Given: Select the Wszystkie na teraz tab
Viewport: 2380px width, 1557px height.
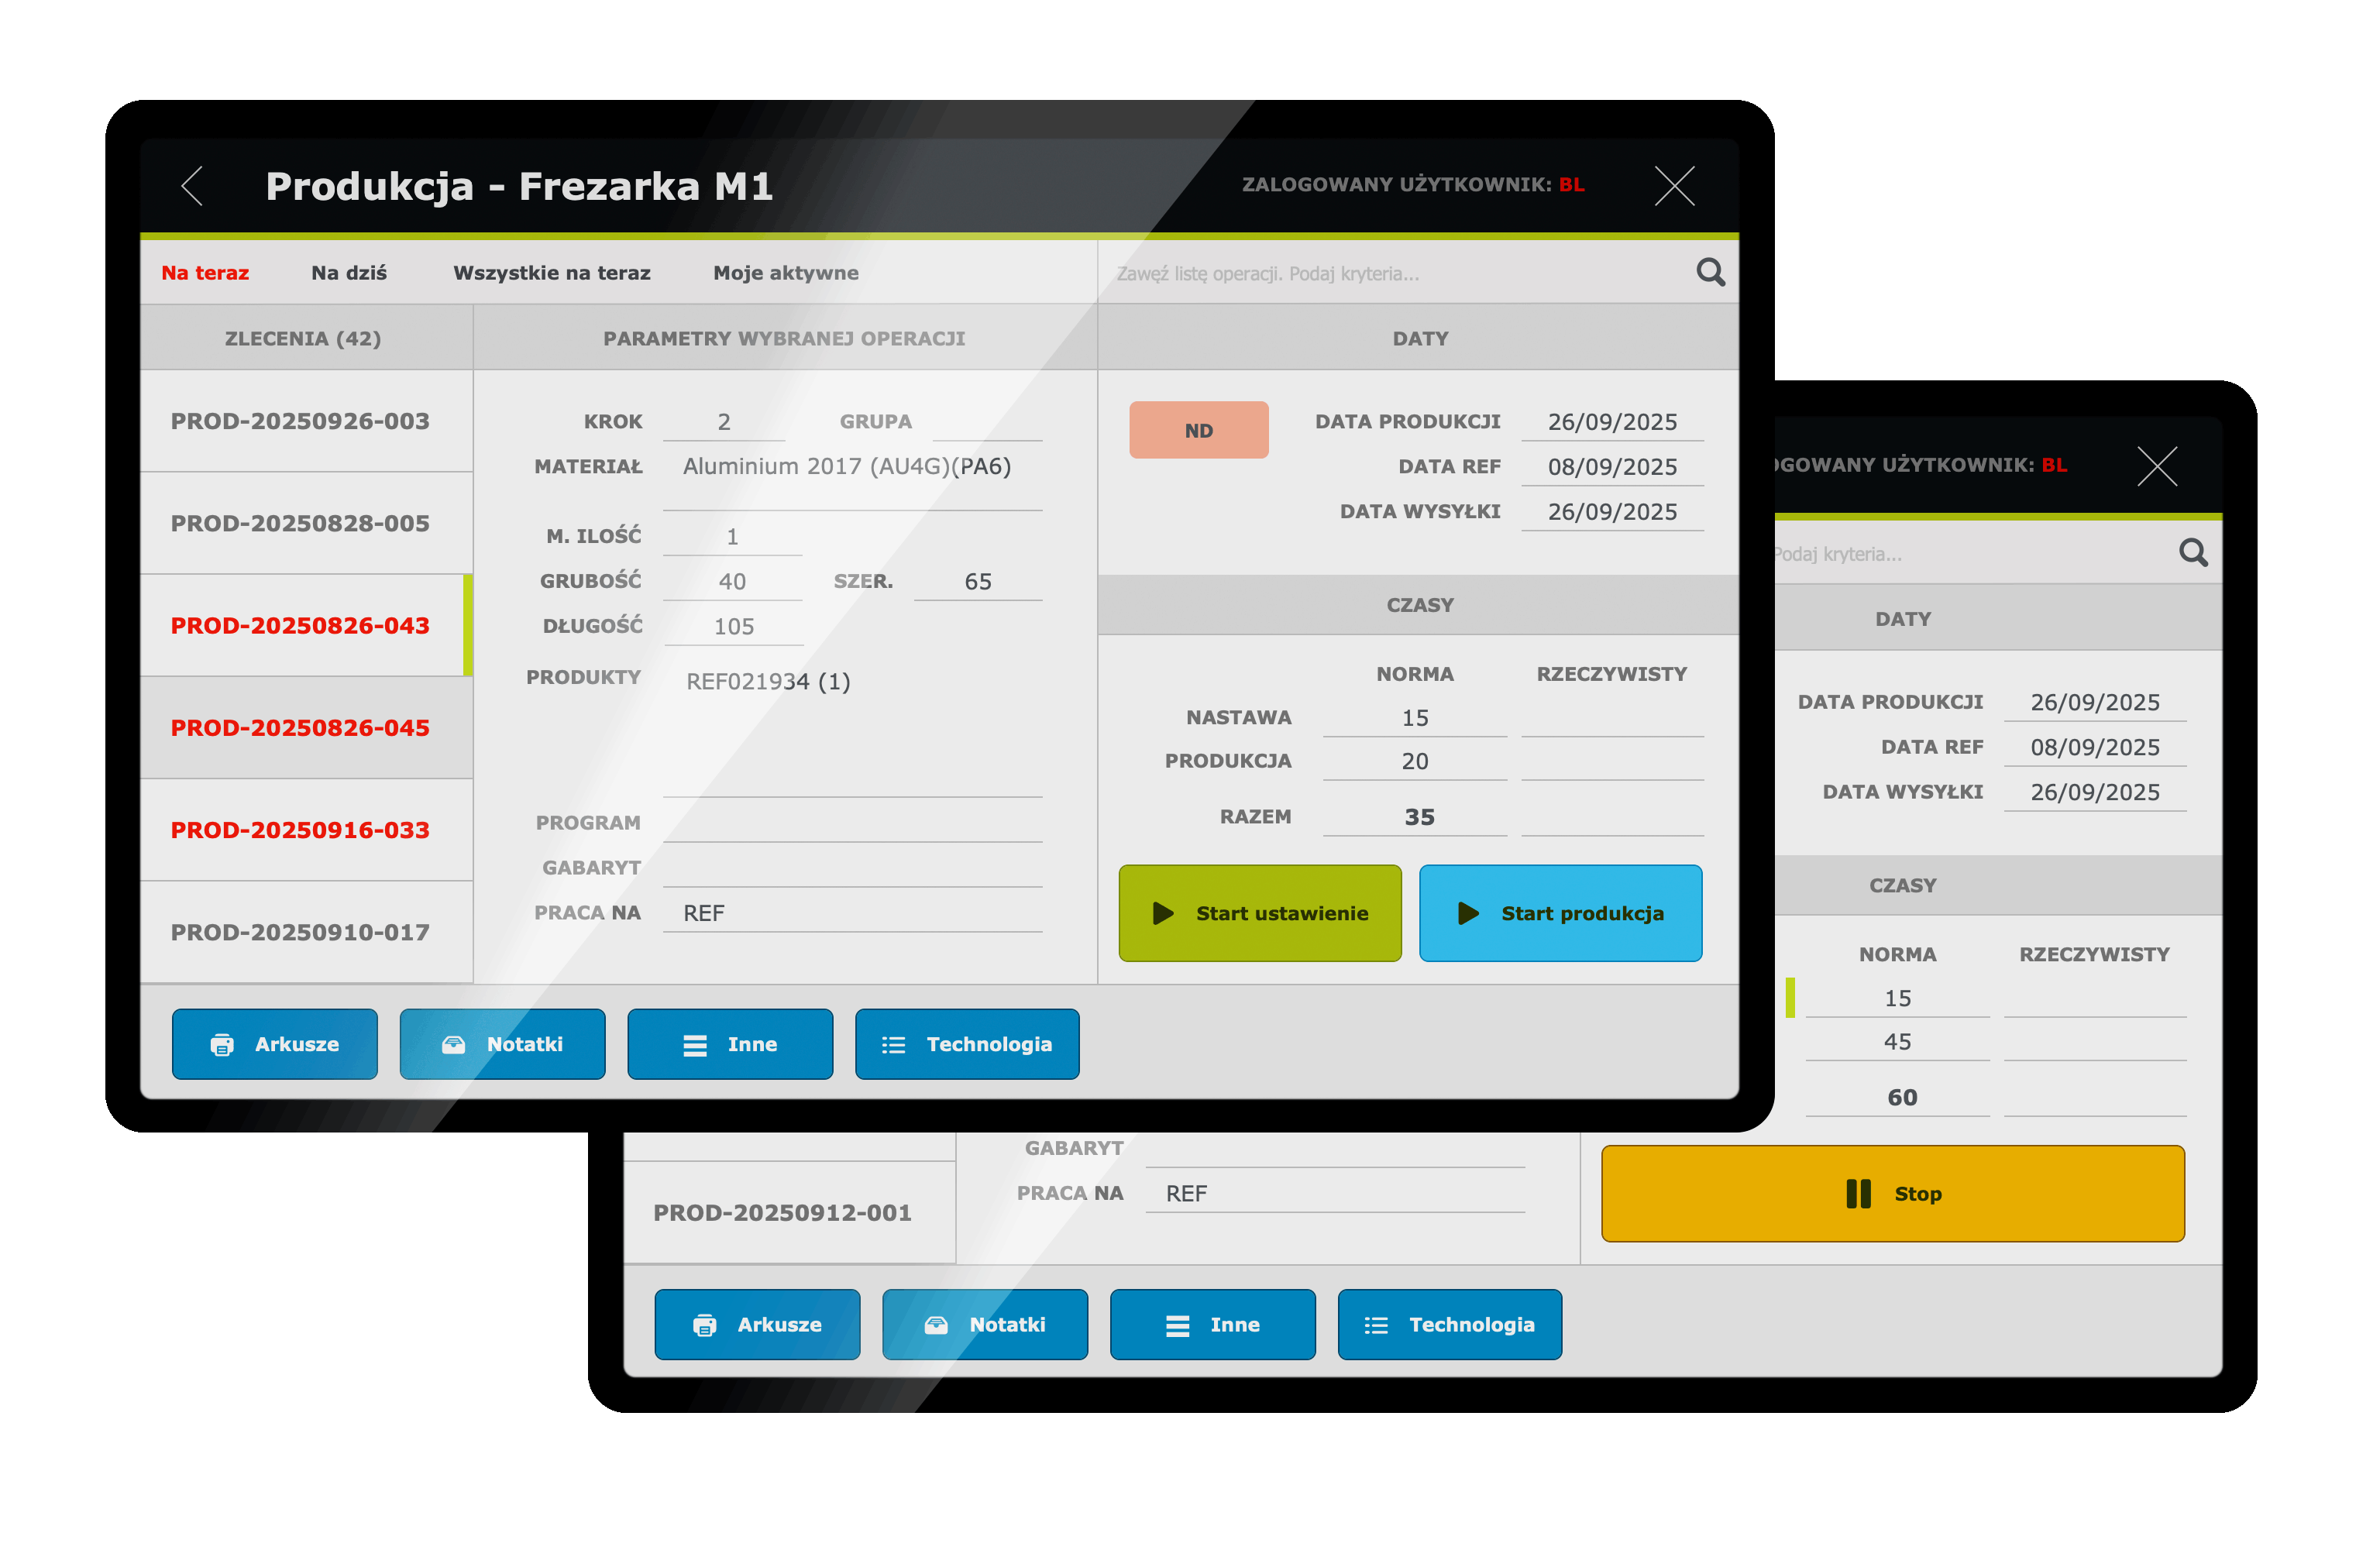Looking at the screenshot, I should pos(551,273).
